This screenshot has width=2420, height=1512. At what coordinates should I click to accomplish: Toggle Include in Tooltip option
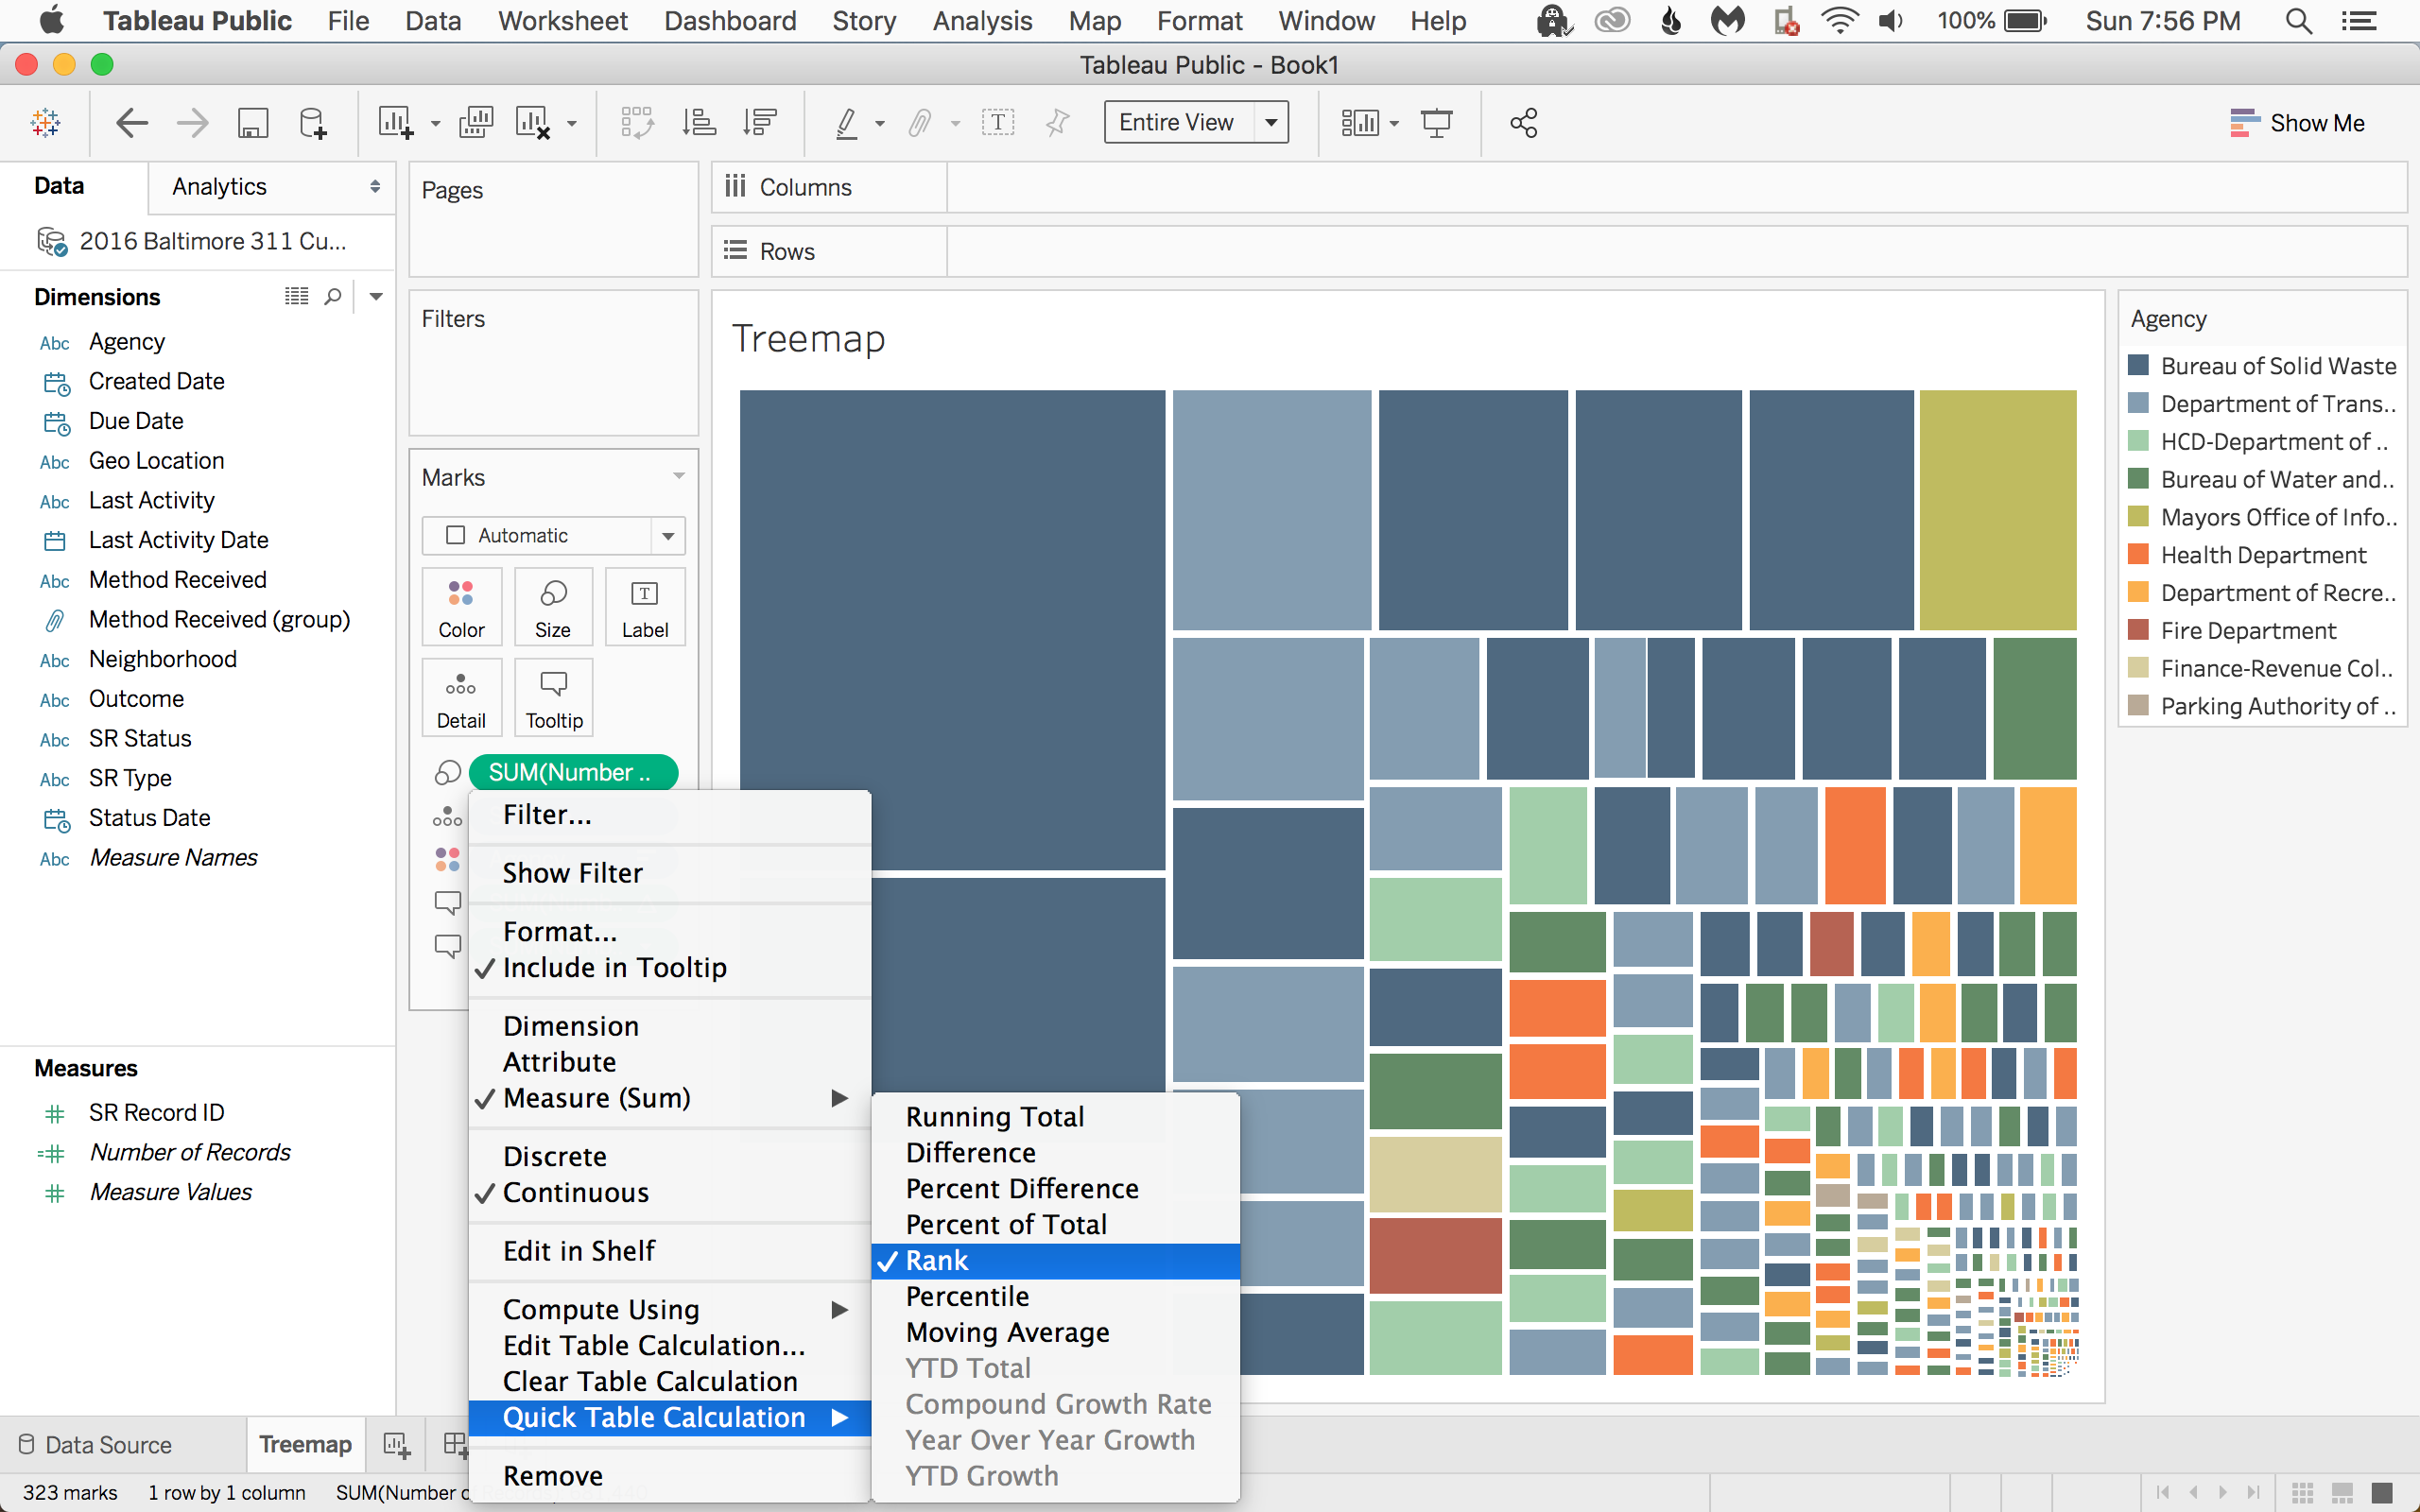pyautogui.click(x=669, y=968)
